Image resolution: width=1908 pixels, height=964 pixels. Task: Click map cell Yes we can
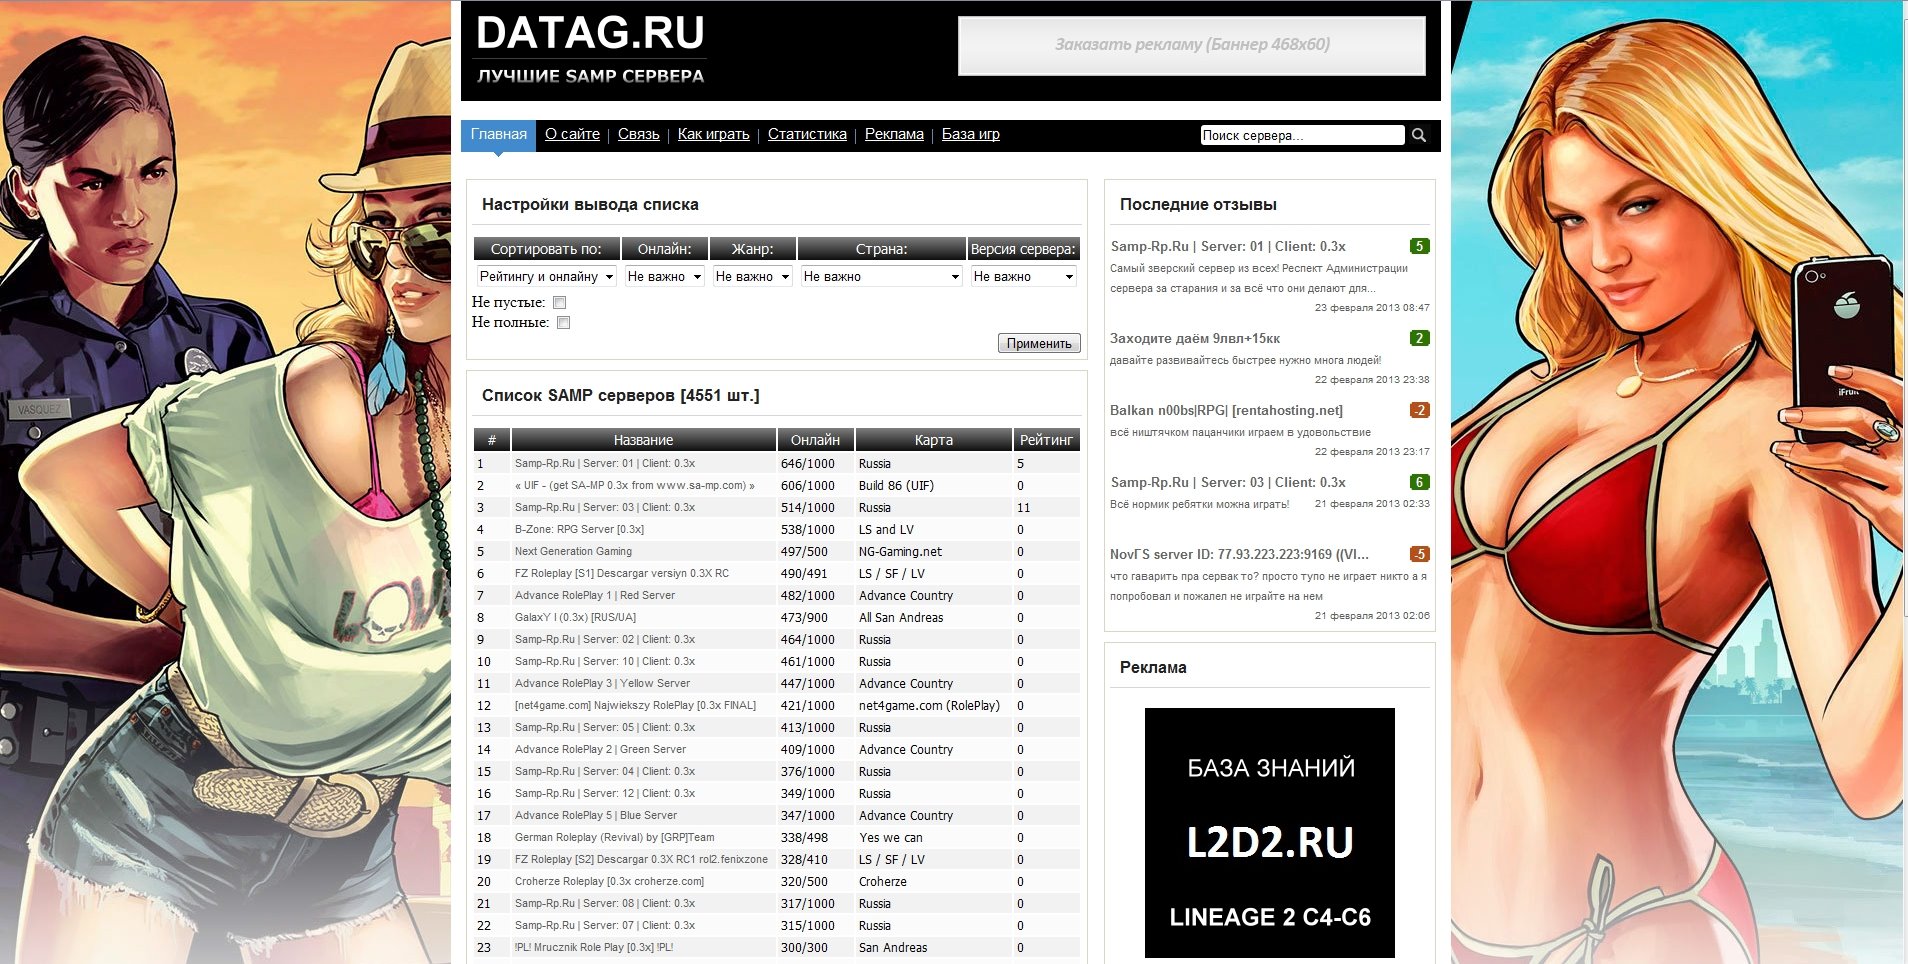click(890, 837)
